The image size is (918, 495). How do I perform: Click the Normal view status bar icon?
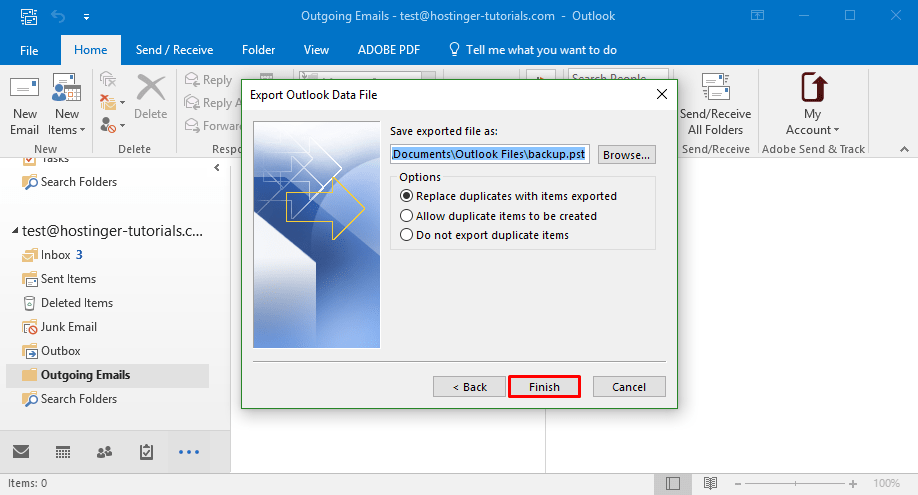[673, 483]
